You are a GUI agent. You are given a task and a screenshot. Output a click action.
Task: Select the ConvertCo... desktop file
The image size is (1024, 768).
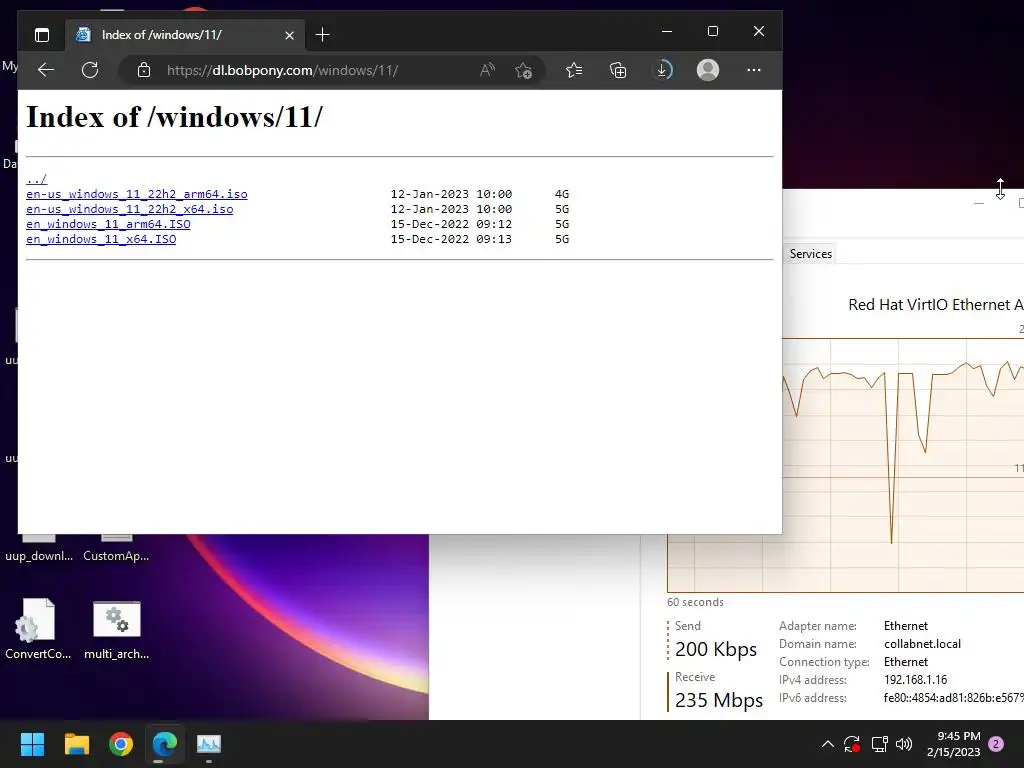pos(37,629)
